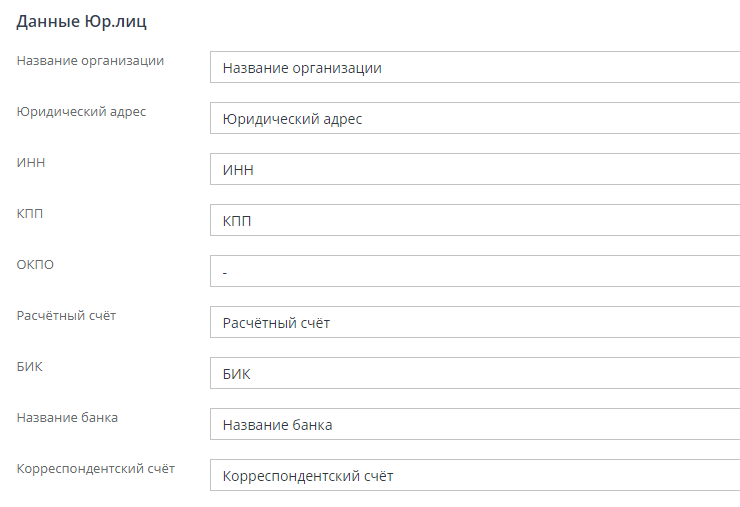Screen dimensions: 740x507
Task: Focus the Юридический адрес text box
Action: [x=475, y=119]
